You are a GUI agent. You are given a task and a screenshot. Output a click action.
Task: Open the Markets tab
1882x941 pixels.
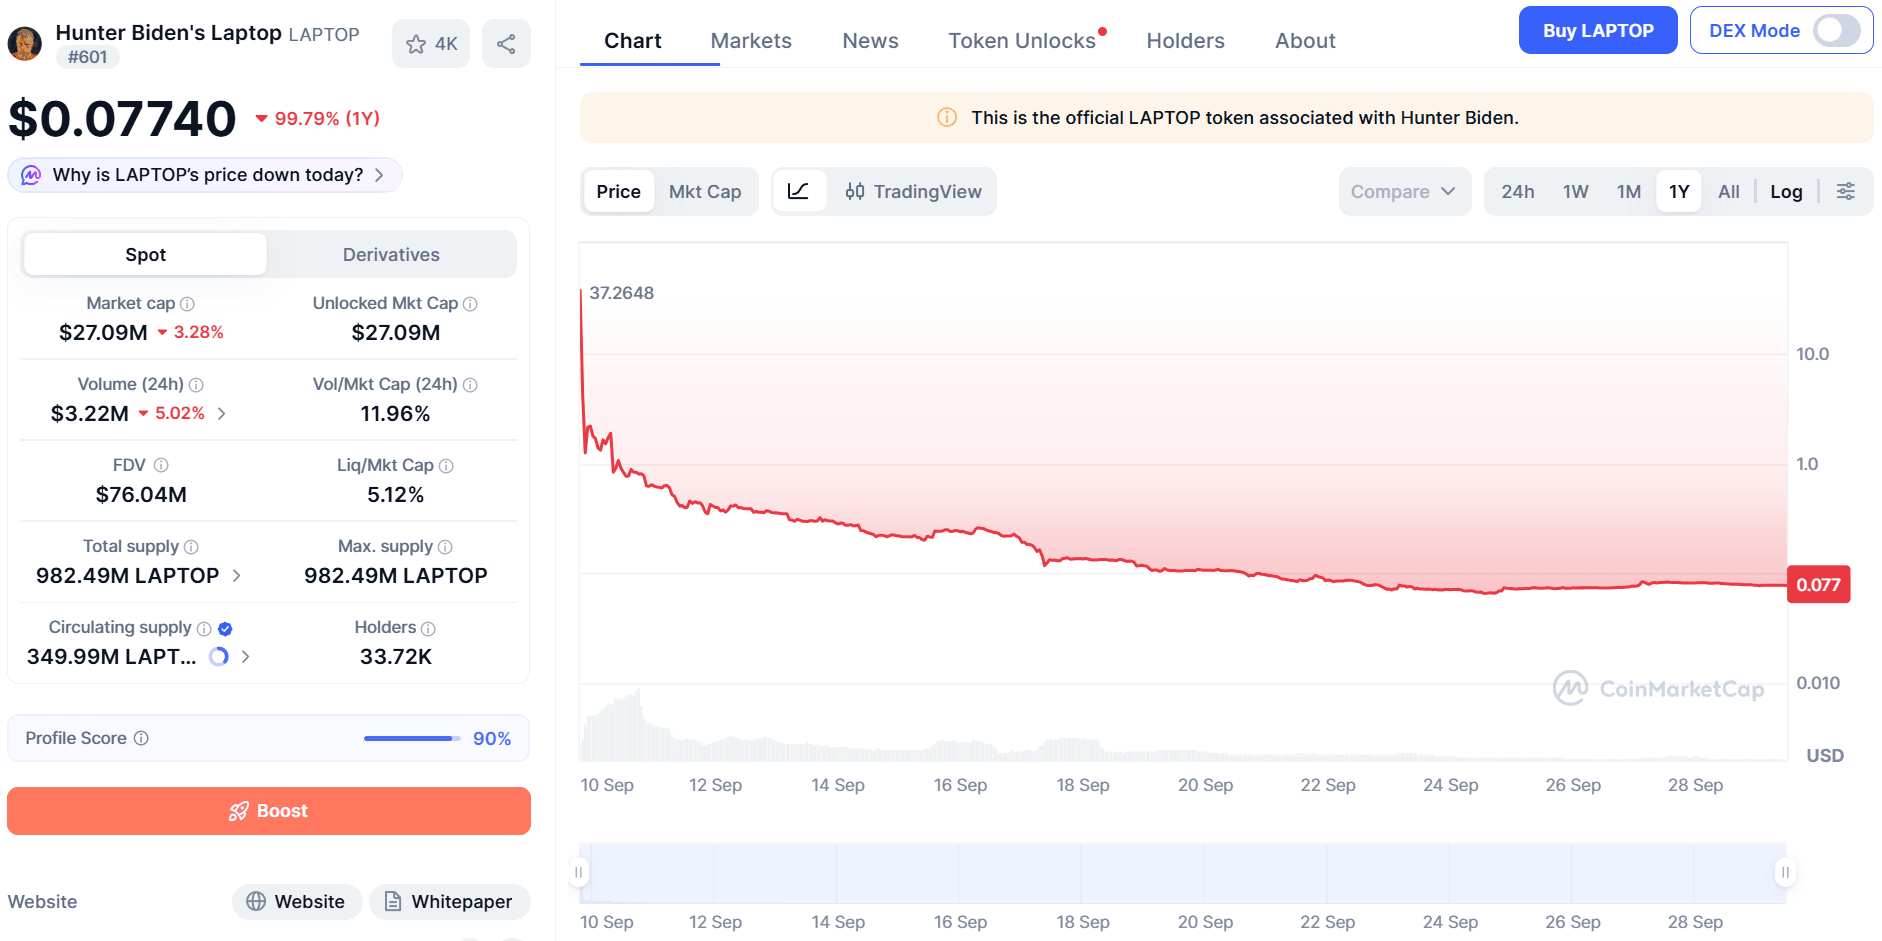(x=751, y=41)
